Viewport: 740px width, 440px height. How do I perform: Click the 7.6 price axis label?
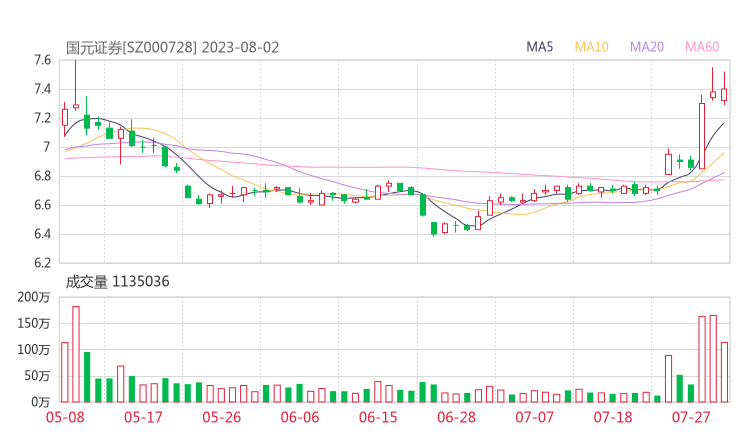tap(42, 60)
